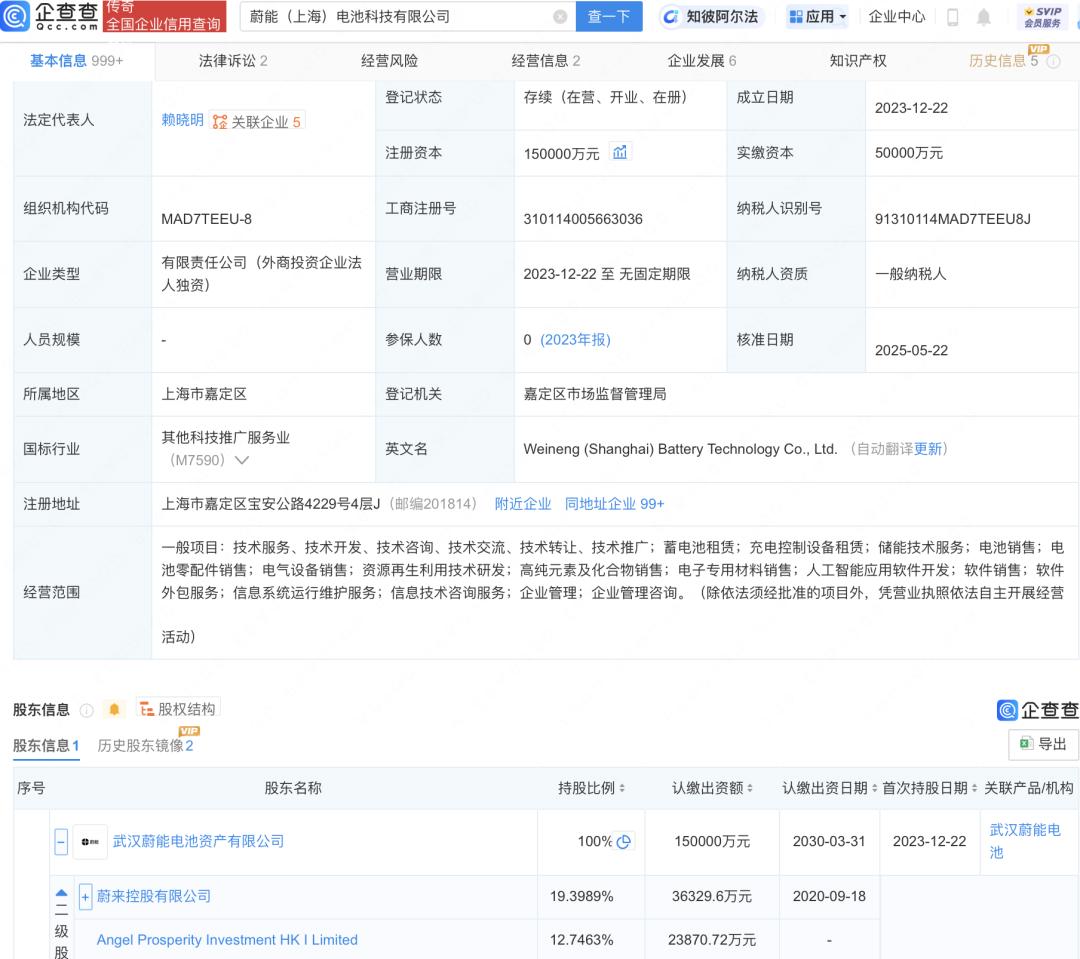This screenshot has height=959, width=1080.
Task: Clear the search field with the X icon
Action: coord(560,17)
